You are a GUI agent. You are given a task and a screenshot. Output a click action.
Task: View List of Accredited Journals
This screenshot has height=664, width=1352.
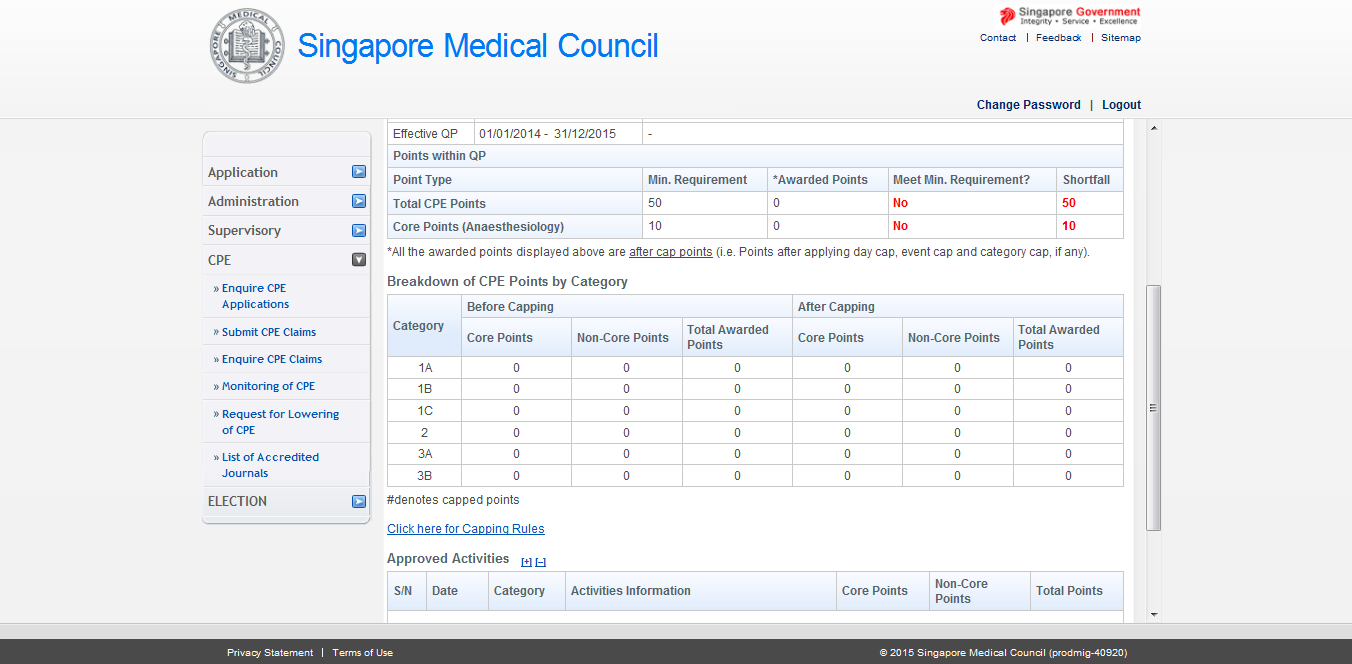tap(270, 465)
